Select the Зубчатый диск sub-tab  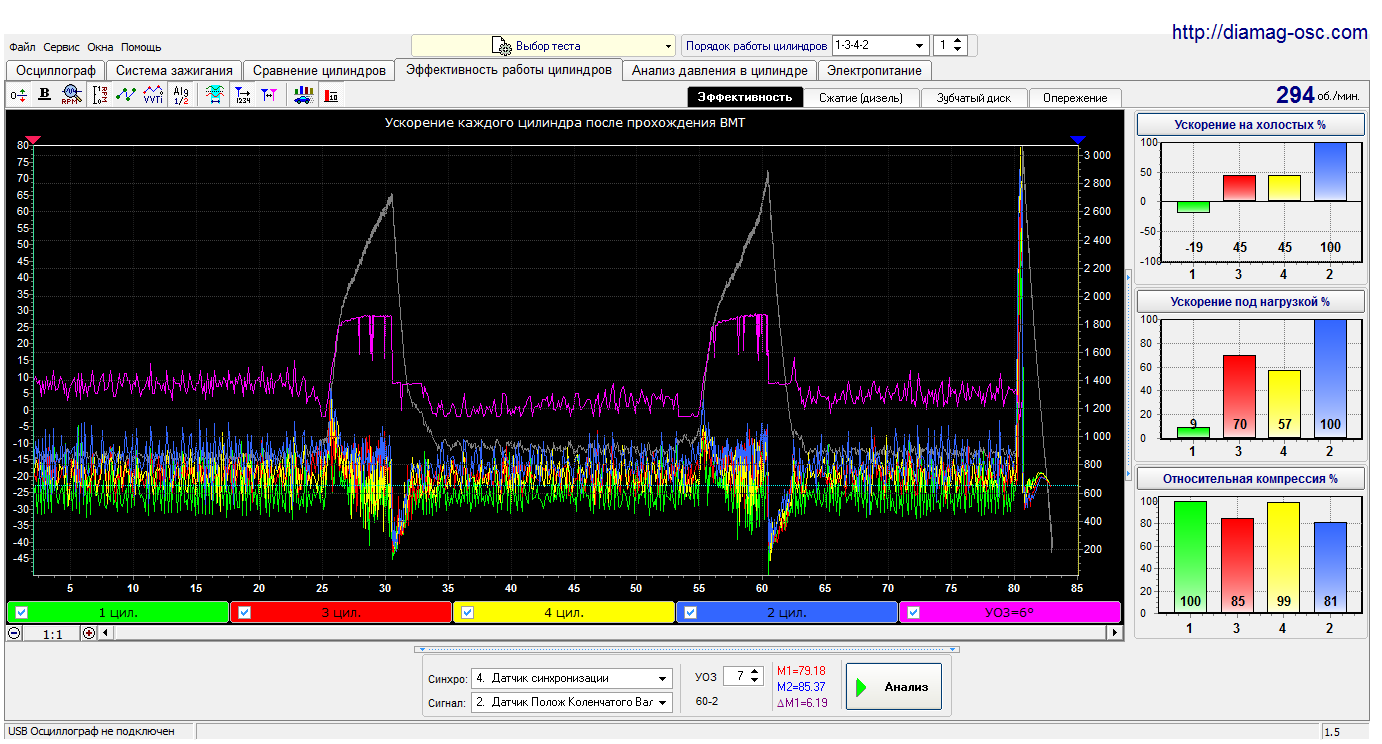(974, 98)
